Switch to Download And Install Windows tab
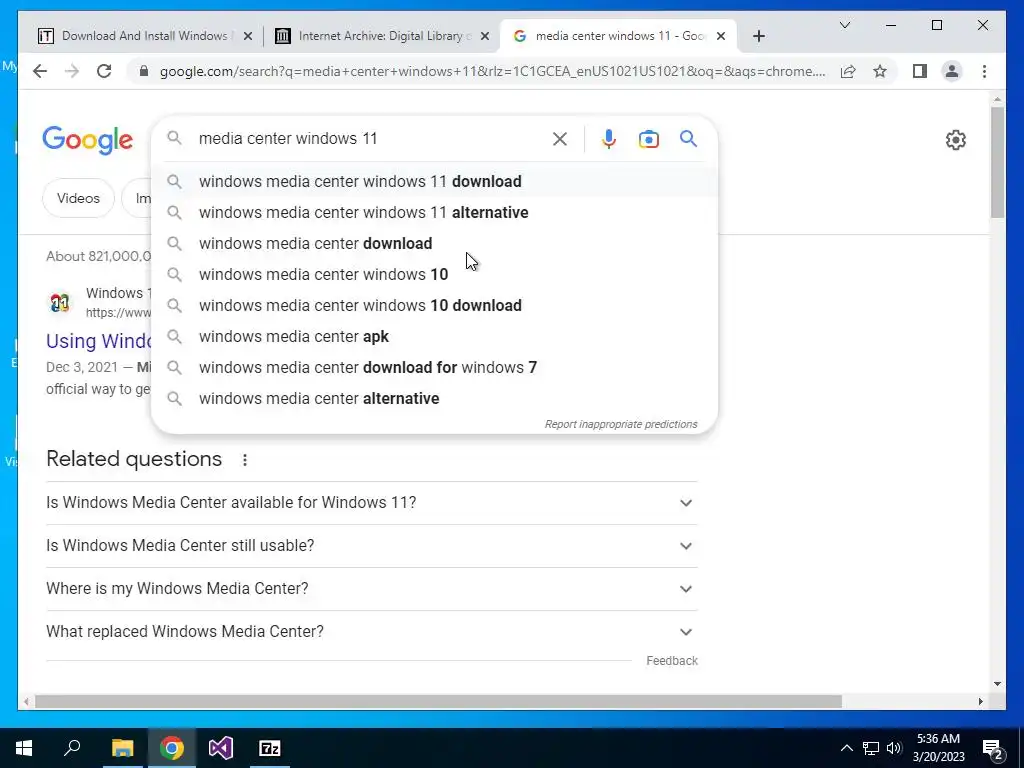1024x768 pixels. point(144,36)
